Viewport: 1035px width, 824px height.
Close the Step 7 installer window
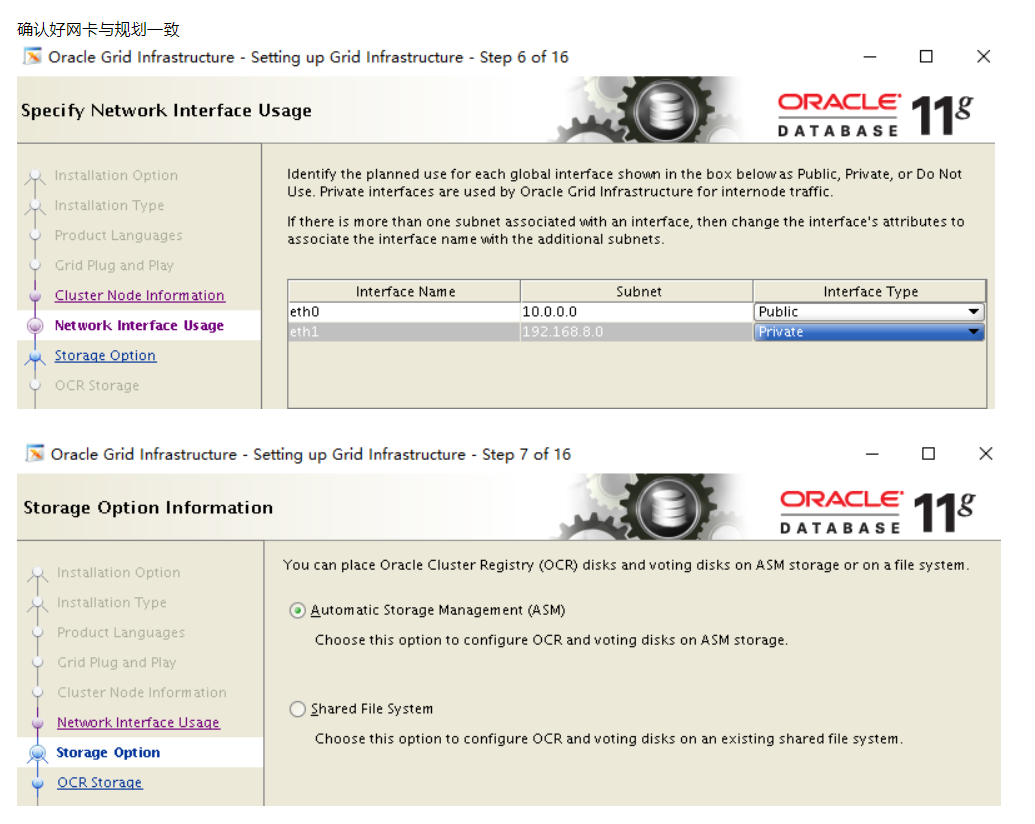point(985,454)
